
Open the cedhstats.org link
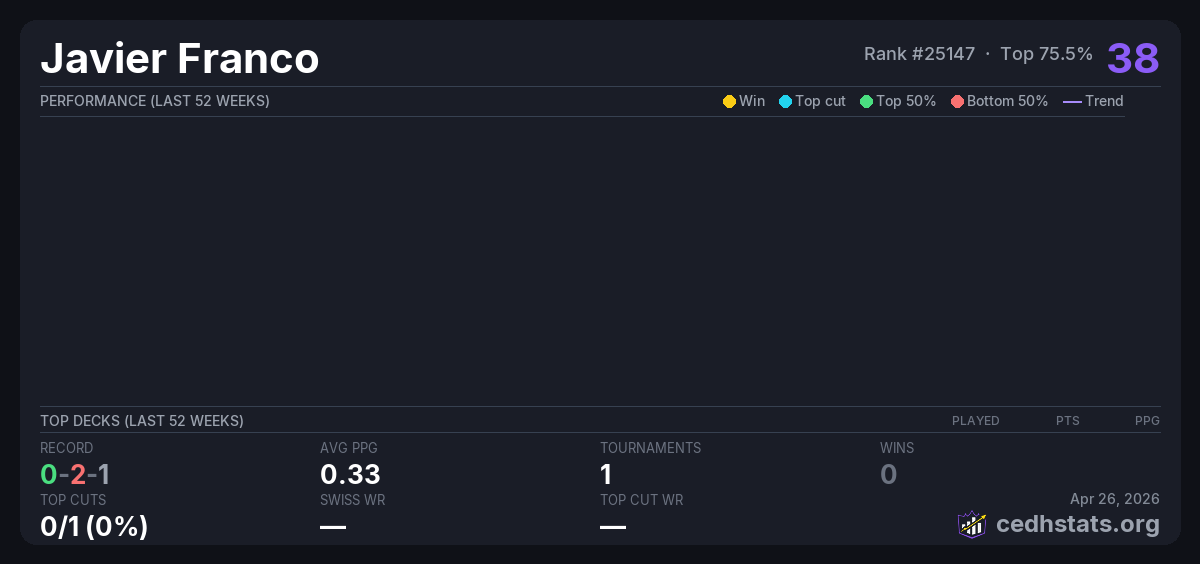(x=1063, y=524)
